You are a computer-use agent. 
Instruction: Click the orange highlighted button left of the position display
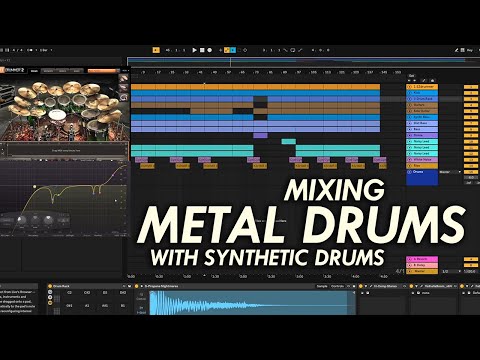tap(156, 50)
